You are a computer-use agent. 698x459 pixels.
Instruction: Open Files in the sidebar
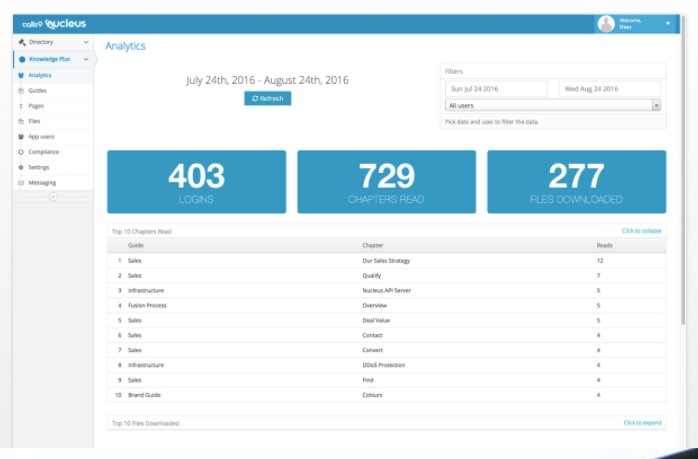[x=53, y=121]
